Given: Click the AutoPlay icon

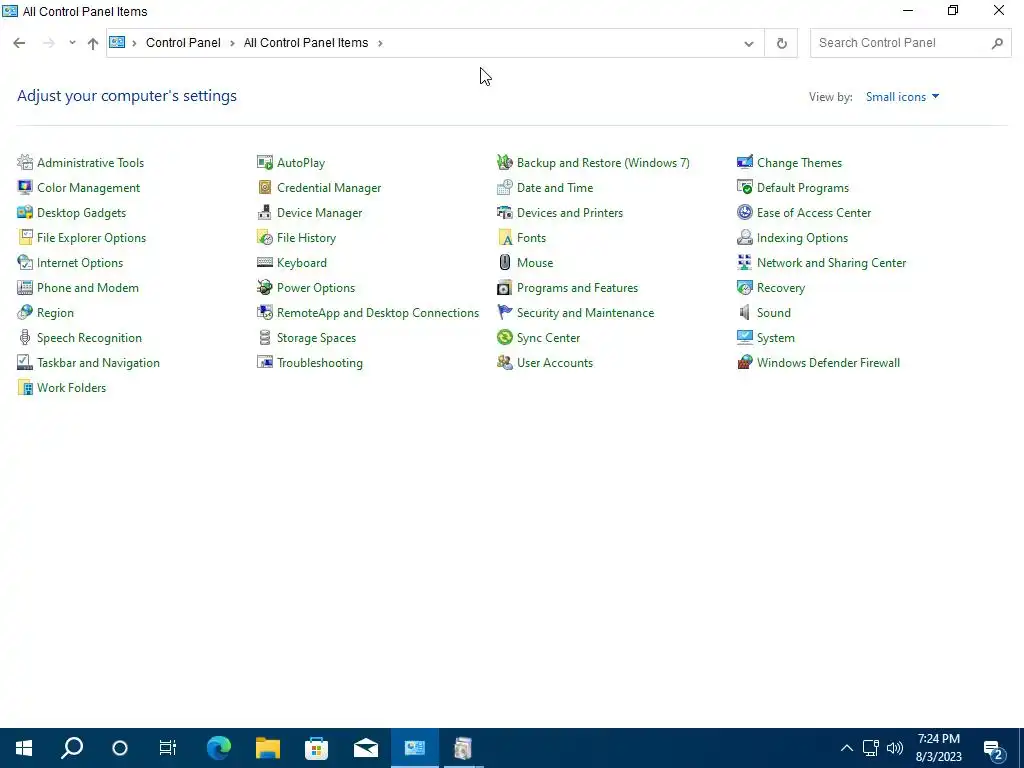Looking at the screenshot, I should coord(264,162).
